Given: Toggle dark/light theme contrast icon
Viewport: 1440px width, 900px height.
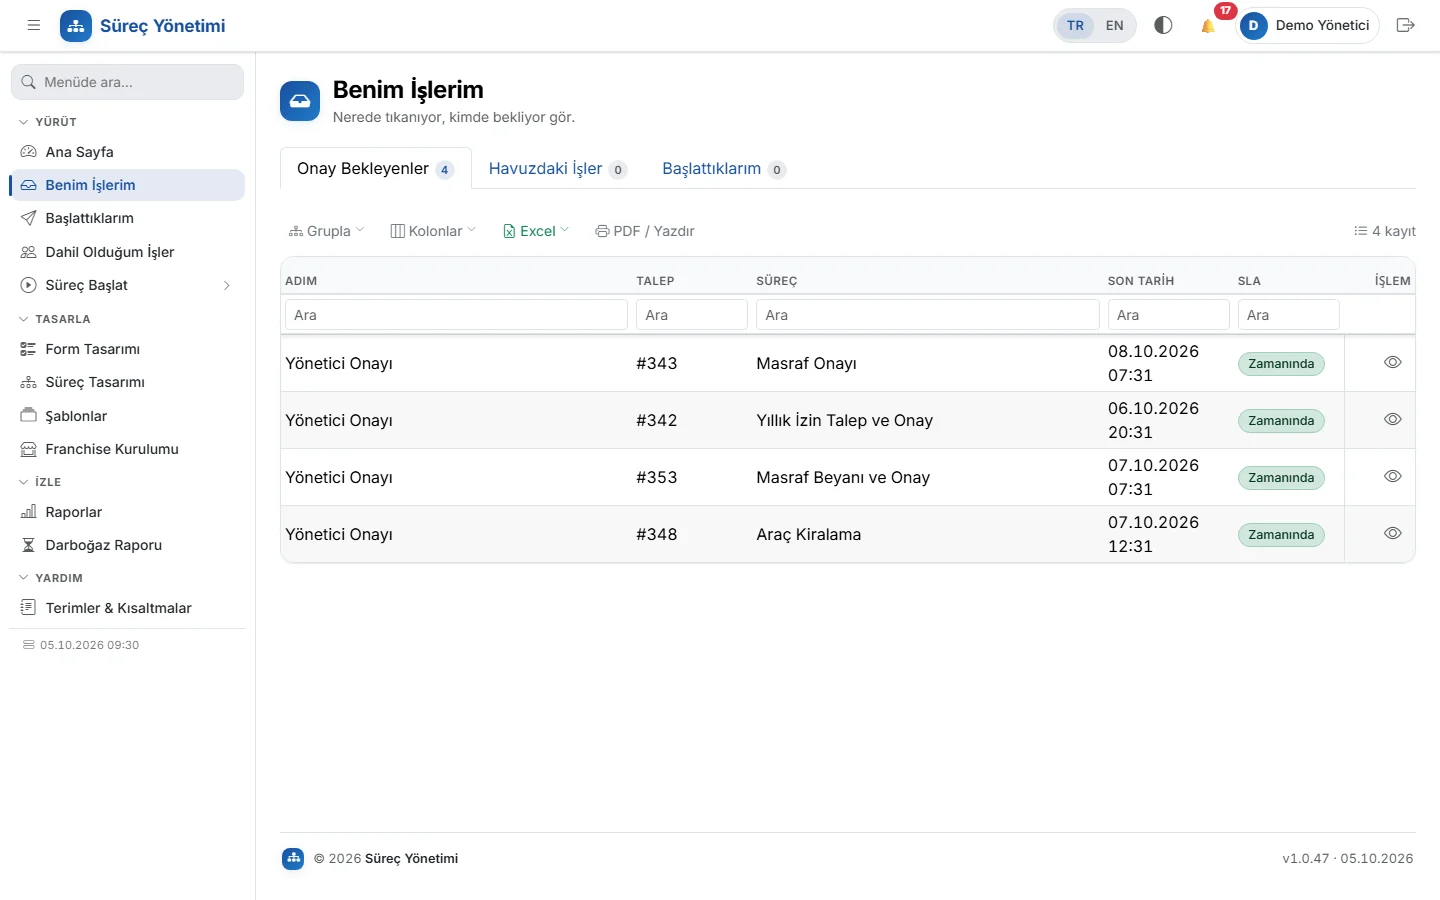Looking at the screenshot, I should (1163, 26).
